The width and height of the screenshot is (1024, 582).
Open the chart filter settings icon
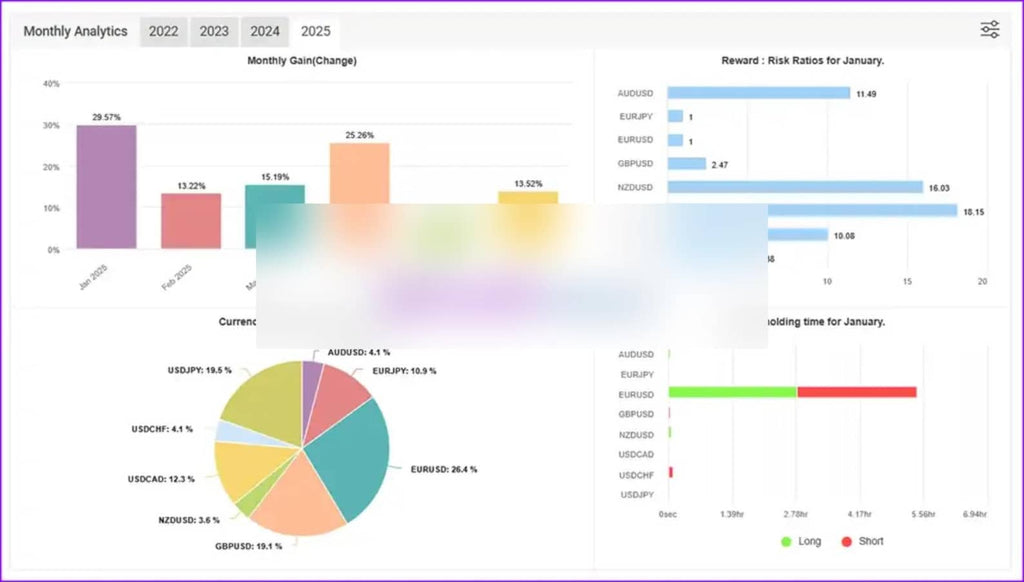[x=989, y=30]
